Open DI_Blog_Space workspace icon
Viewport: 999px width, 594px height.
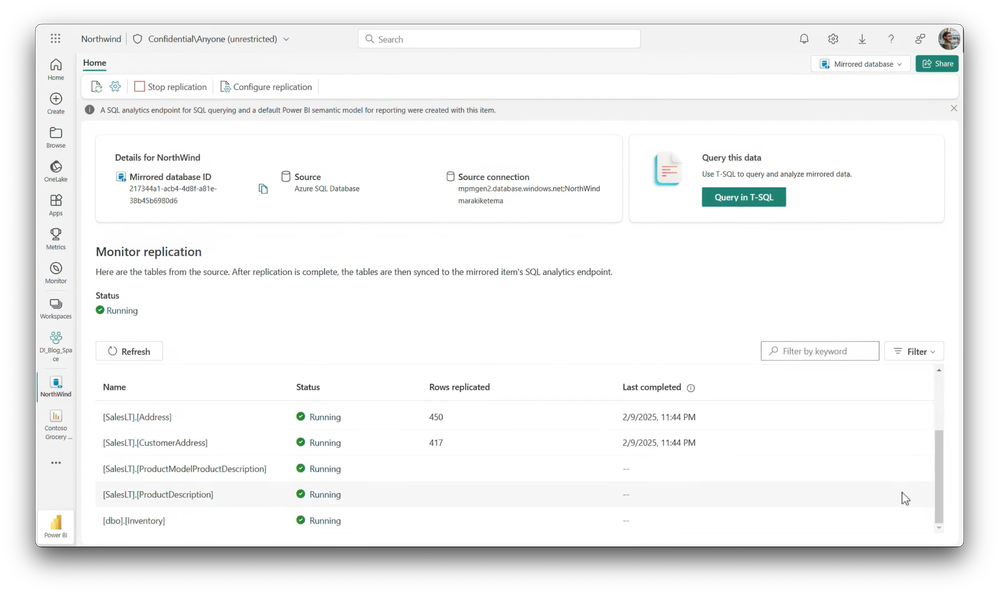56,346
